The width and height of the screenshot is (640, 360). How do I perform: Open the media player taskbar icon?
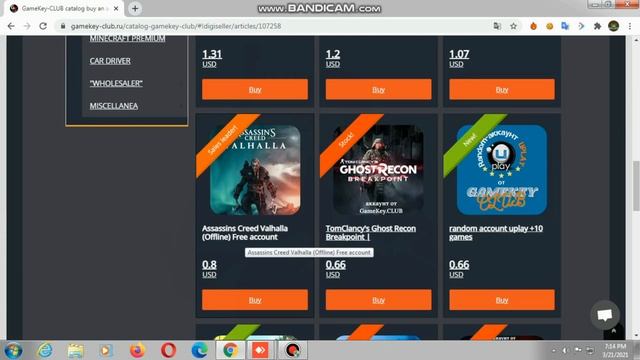(106, 351)
